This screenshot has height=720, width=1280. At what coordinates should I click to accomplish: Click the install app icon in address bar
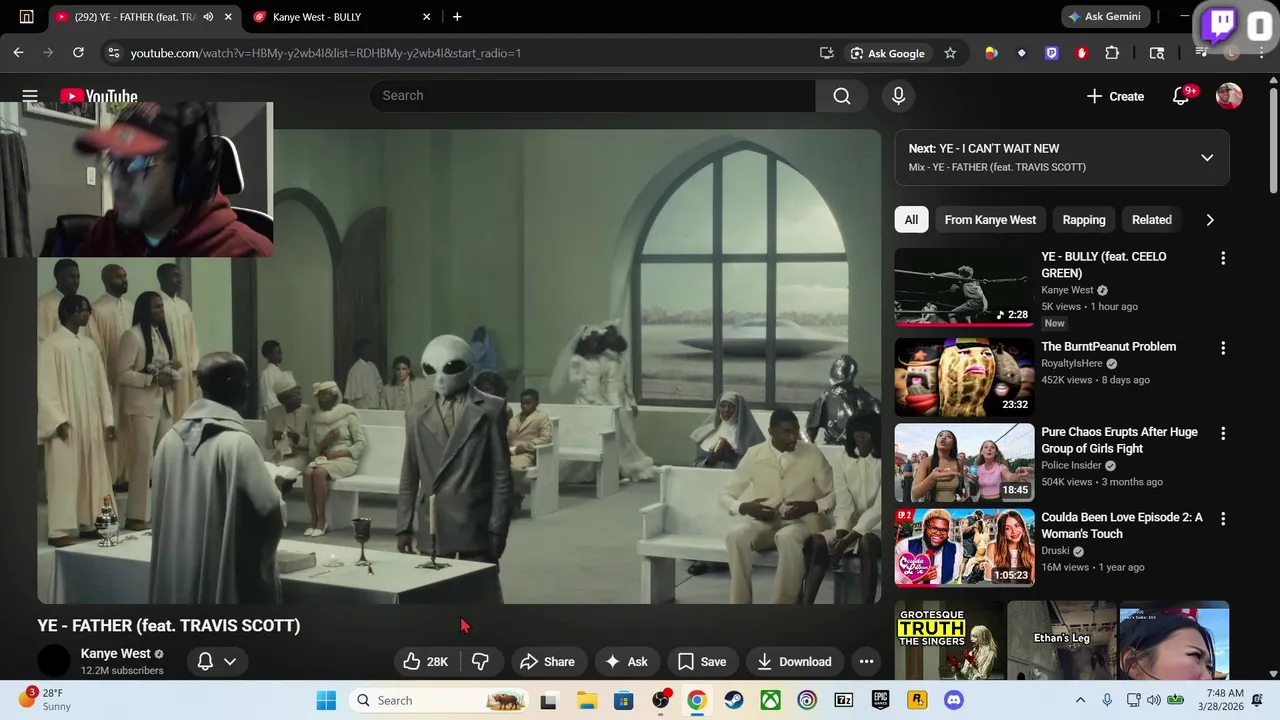pos(827,53)
